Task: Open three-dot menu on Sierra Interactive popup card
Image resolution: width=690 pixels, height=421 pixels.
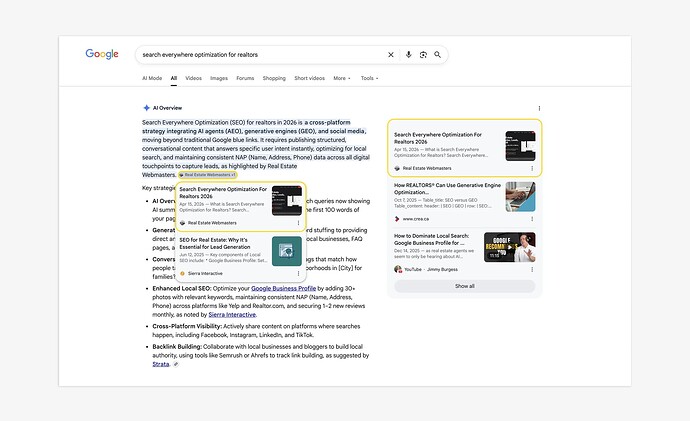Action: 298,274
